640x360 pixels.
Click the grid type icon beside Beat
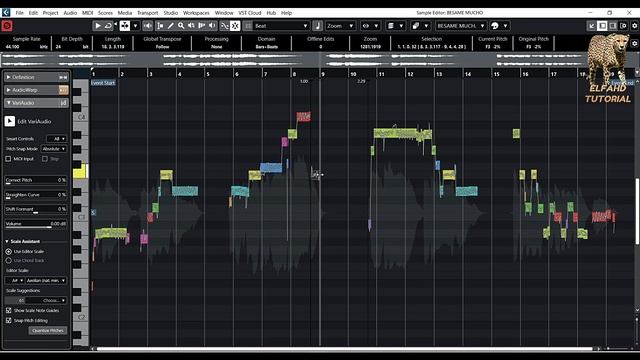[248, 26]
